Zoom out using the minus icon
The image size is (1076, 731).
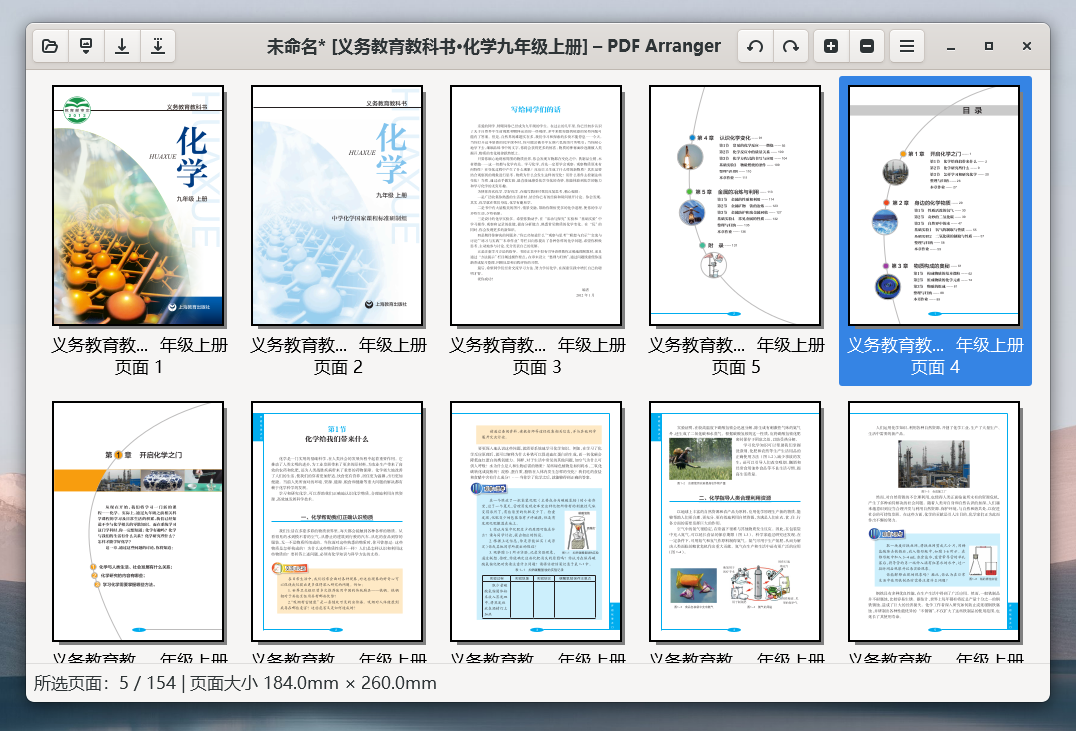point(867,46)
